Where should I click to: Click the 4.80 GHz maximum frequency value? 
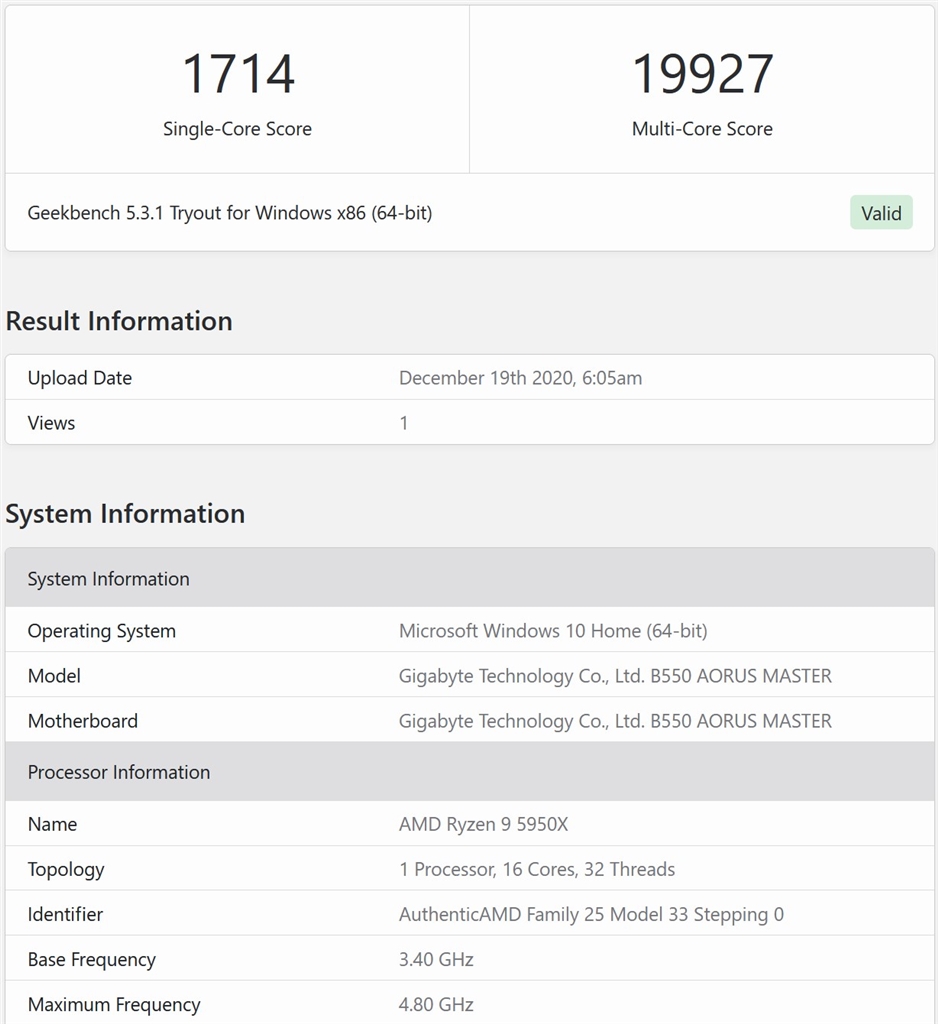(x=436, y=1004)
